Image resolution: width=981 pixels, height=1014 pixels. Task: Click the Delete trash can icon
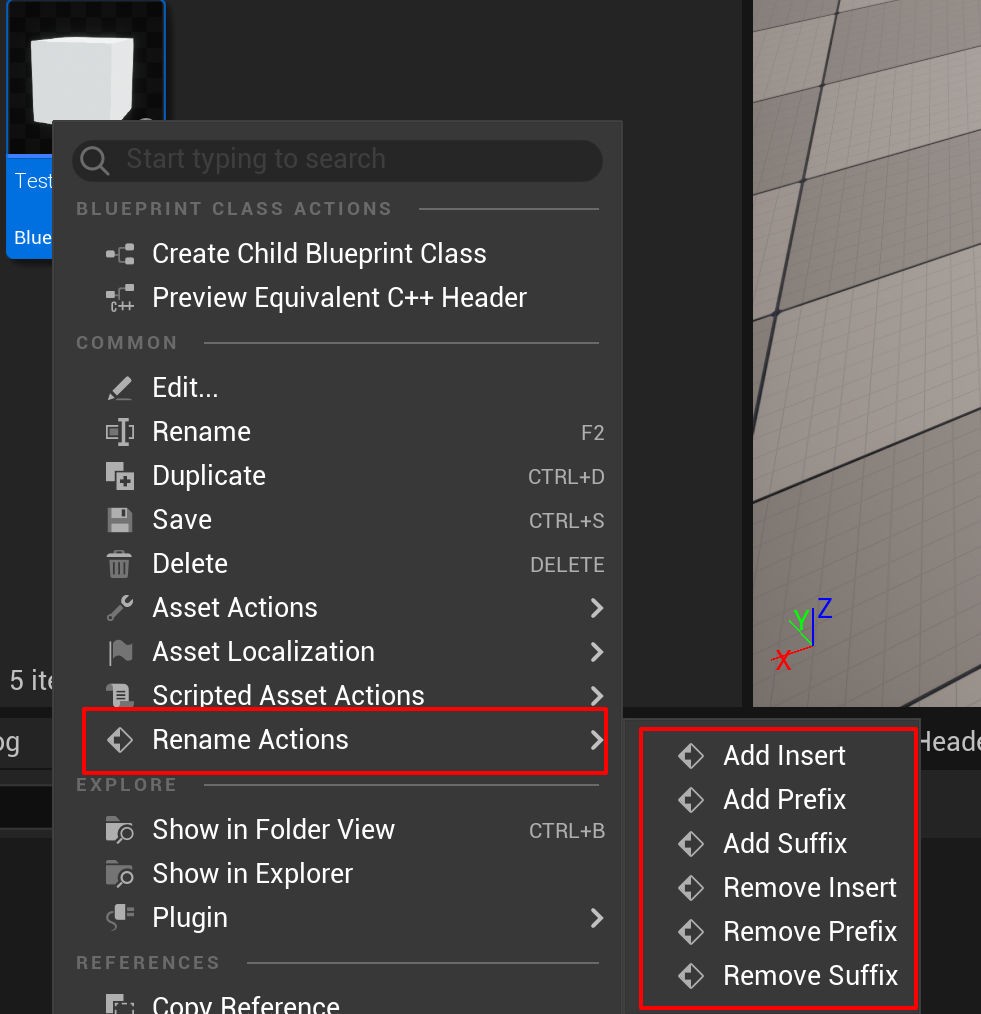click(x=119, y=564)
